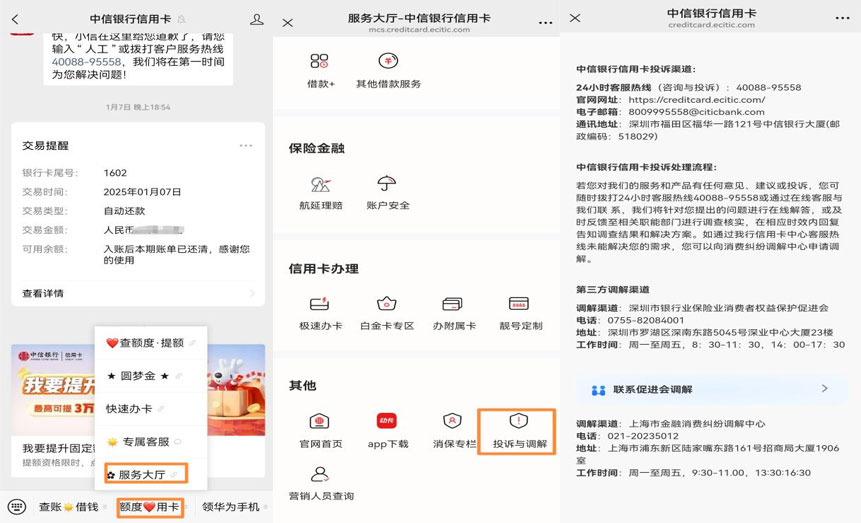This screenshot has width=861, height=523.
Task: Close the complaint-channel page with the X
Action: coord(575,18)
